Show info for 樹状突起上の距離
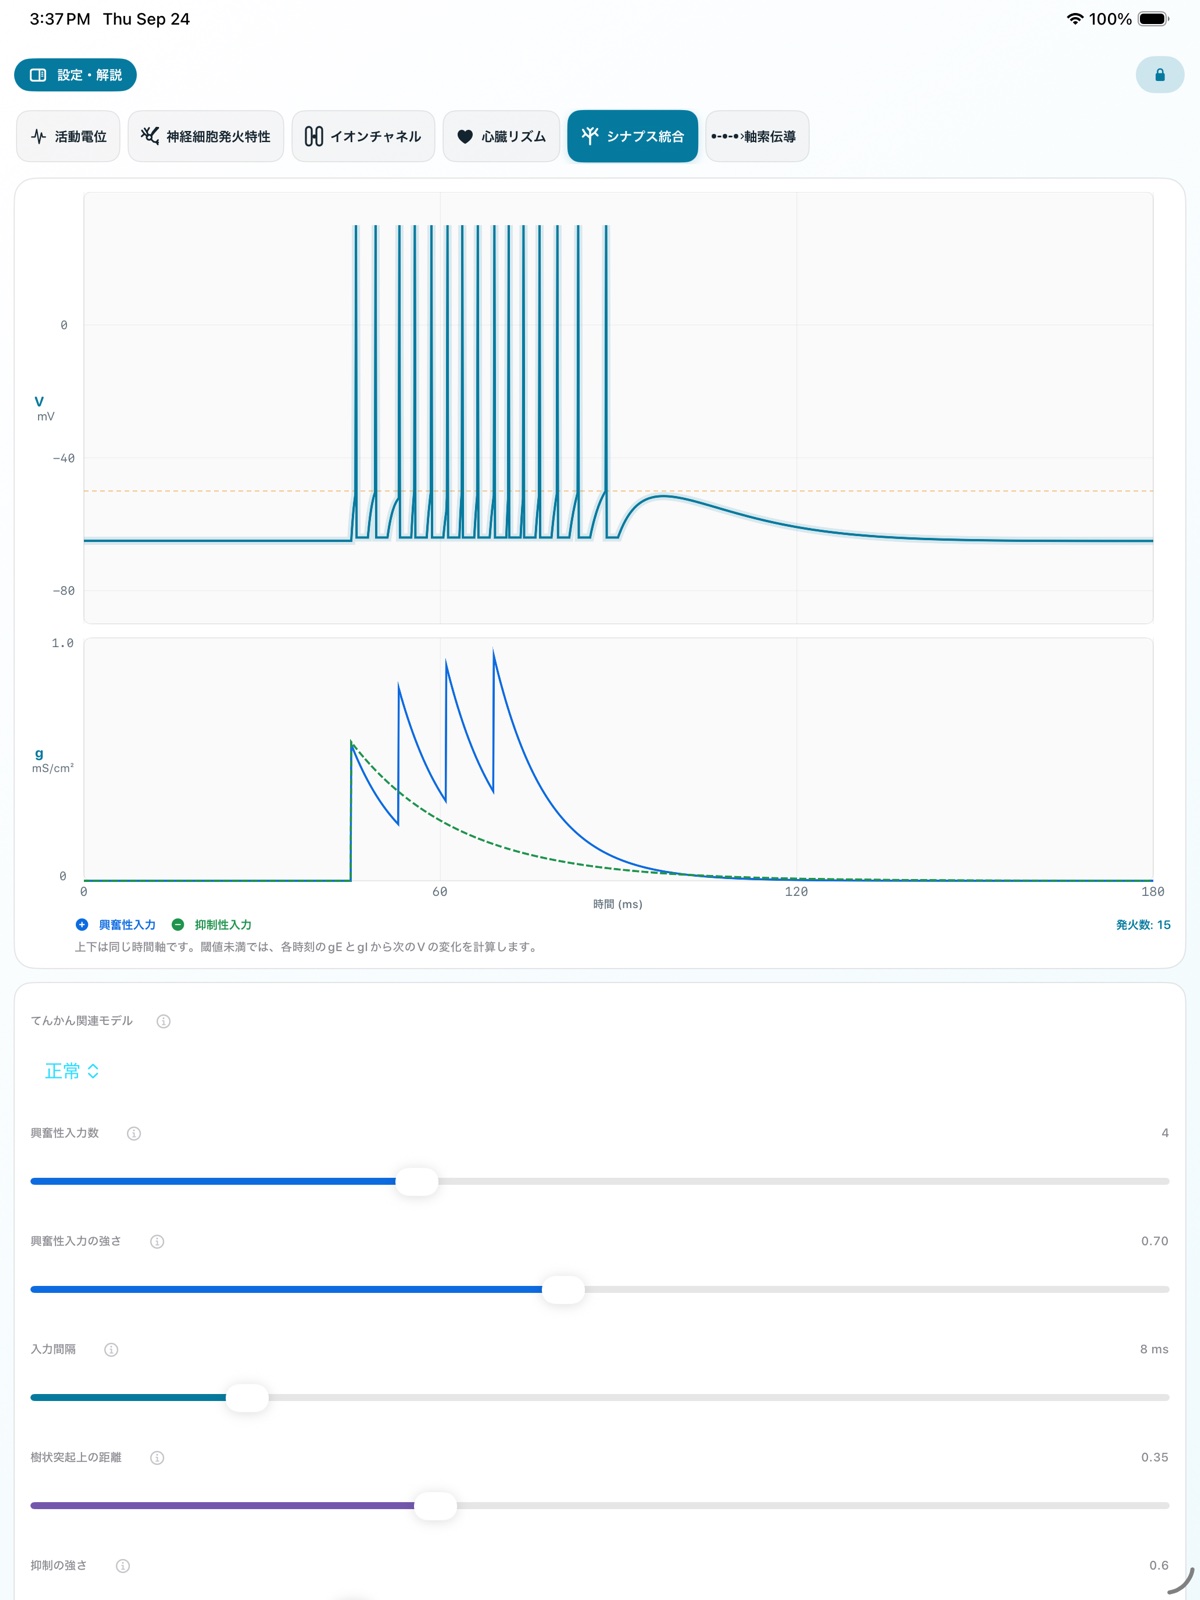 [x=157, y=1457]
